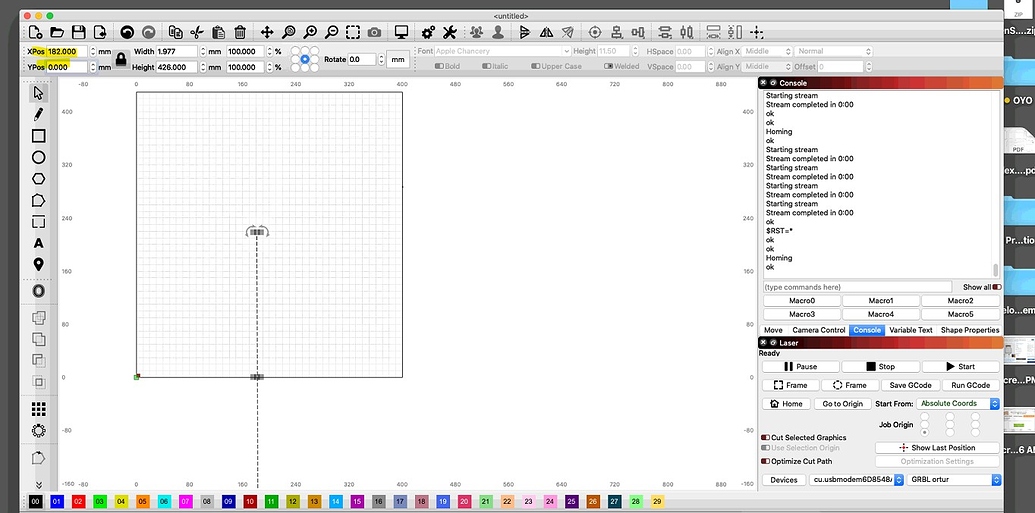Screen dimensions: 1035x513
Task: Open a project with the folder icon
Action: pos(57,32)
